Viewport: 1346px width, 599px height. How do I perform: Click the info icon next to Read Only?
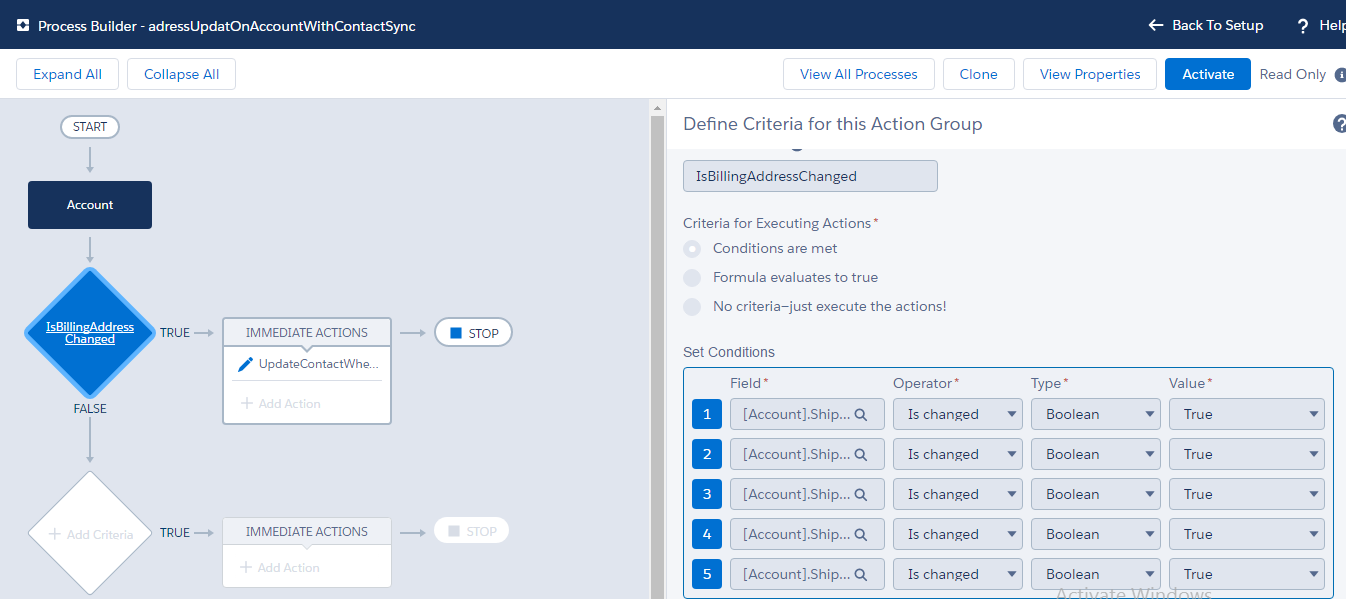1340,75
